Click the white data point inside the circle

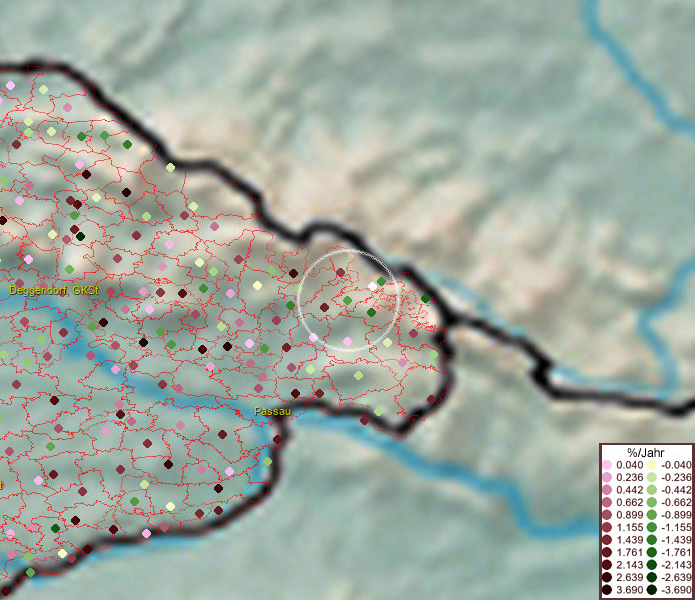click(372, 287)
